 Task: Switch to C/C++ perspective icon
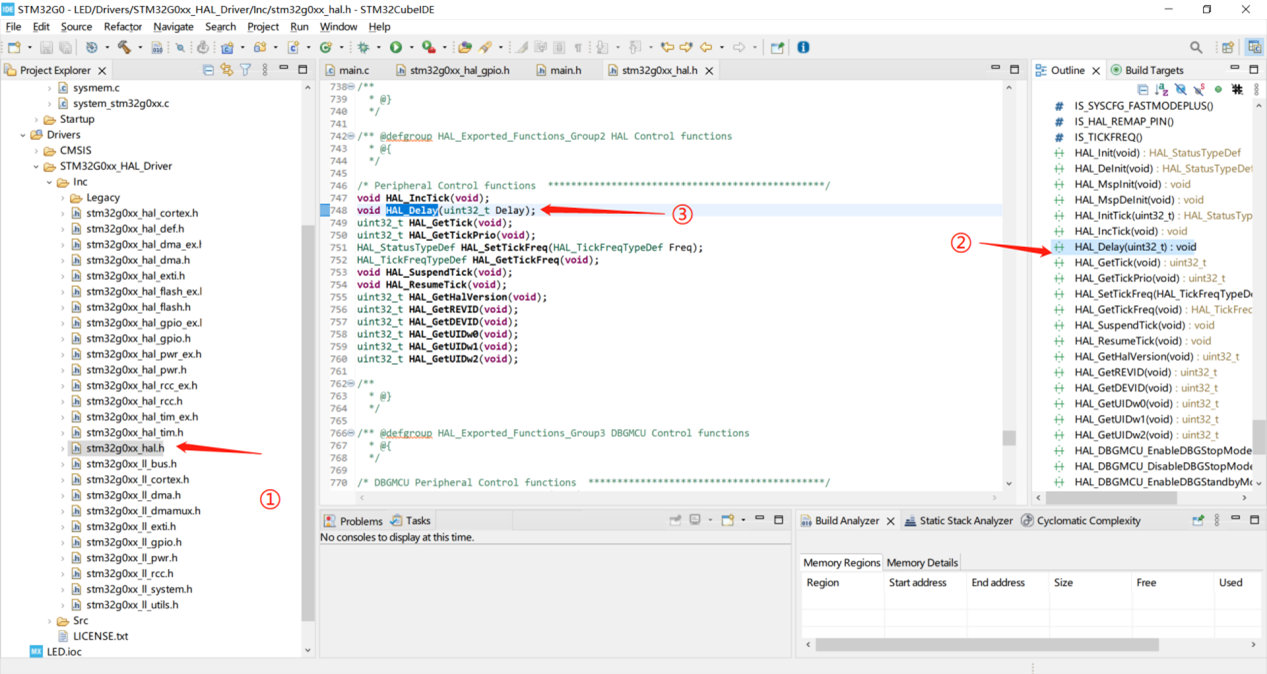[x=1254, y=47]
